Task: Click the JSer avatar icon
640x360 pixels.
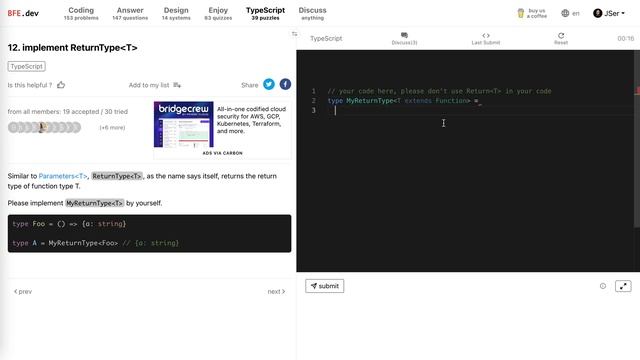Action: click(x=598, y=13)
